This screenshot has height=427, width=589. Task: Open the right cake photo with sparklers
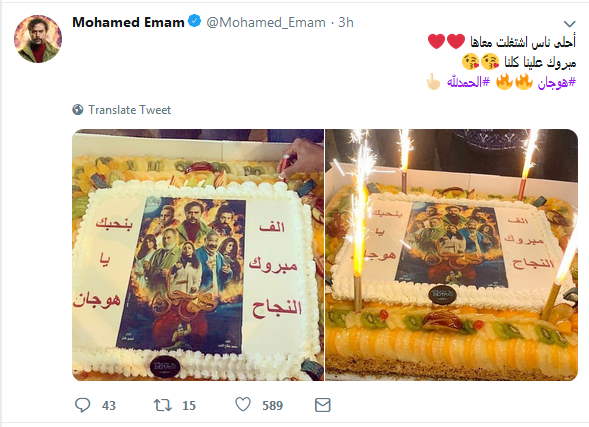pos(452,255)
